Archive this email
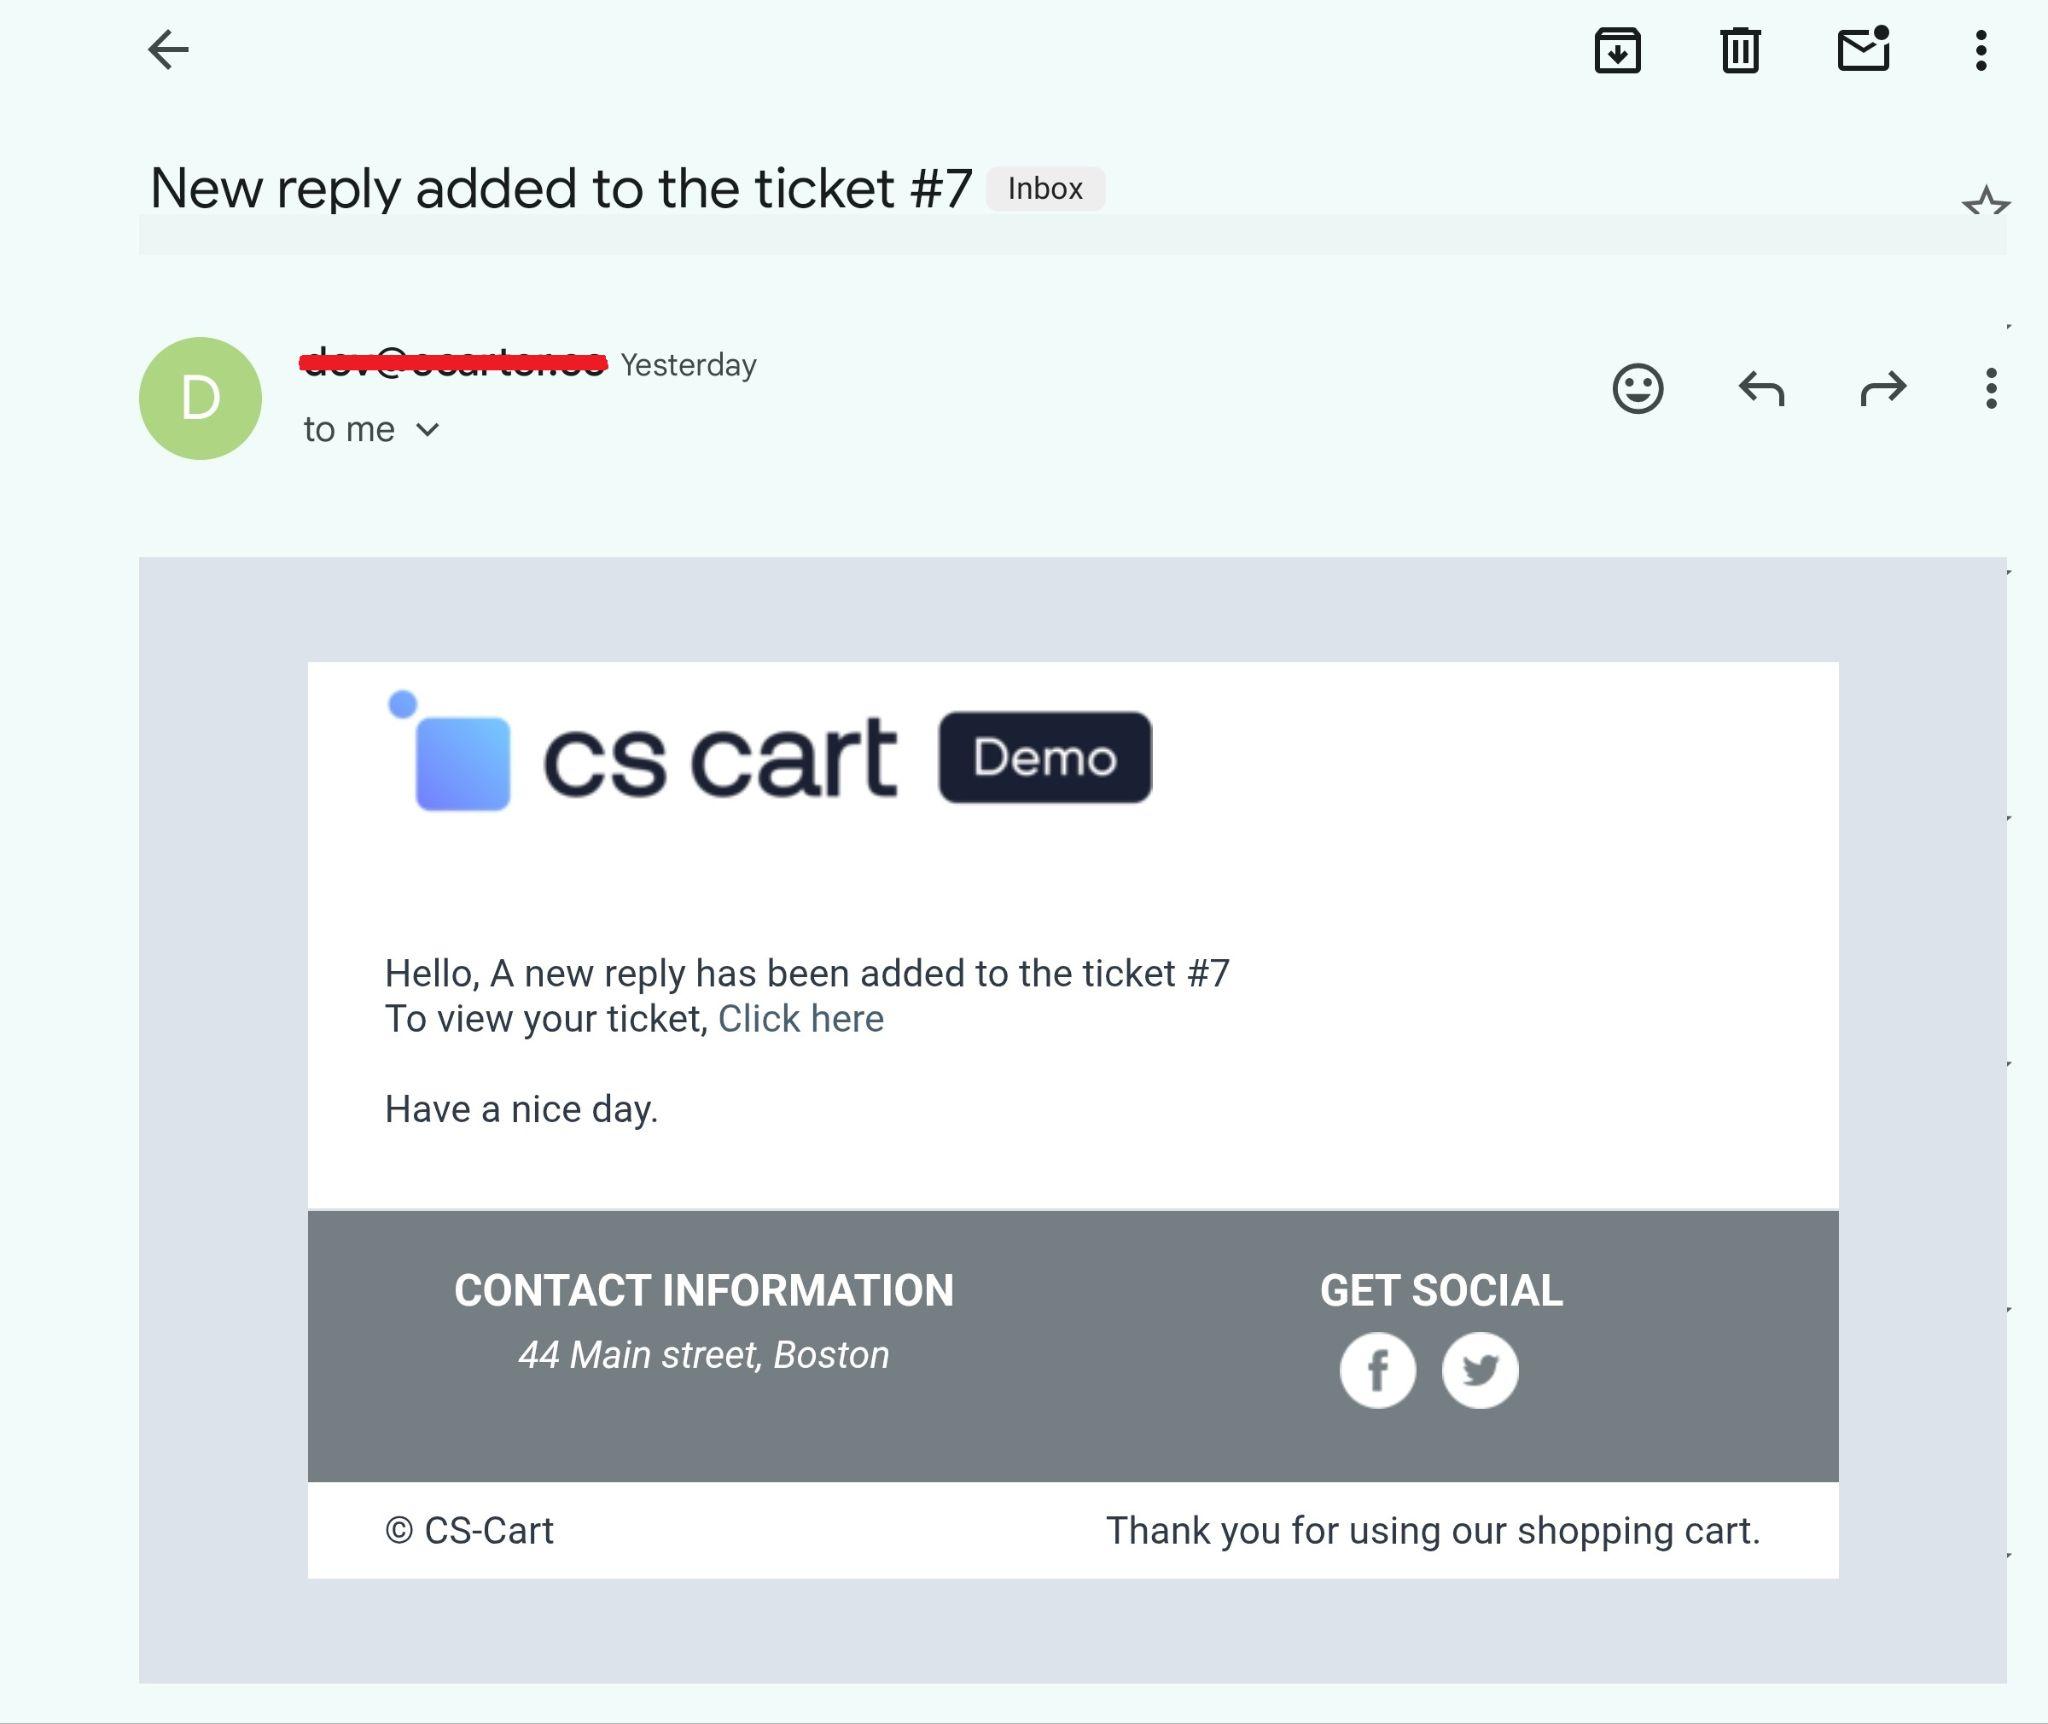Viewport: 2048px width, 1724px height. click(x=1617, y=50)
